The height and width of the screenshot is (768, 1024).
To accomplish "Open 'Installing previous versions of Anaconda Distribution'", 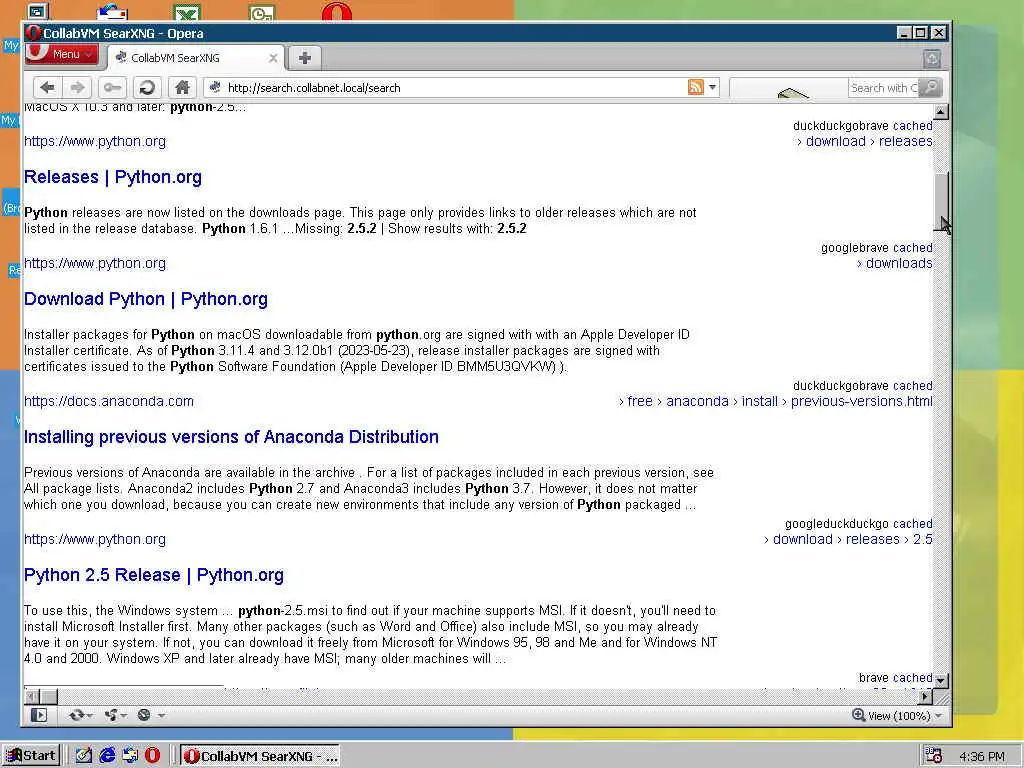I will point(231,437).
